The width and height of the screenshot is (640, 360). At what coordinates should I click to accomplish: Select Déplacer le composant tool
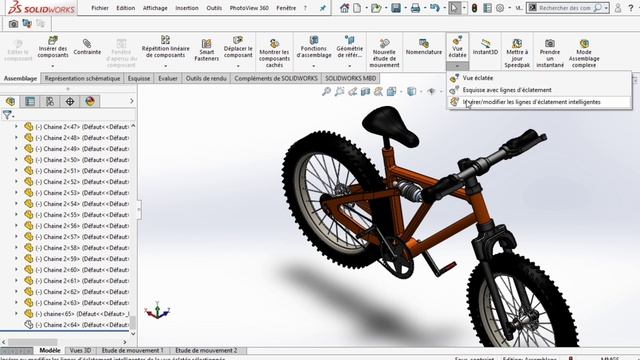(238, 47)
